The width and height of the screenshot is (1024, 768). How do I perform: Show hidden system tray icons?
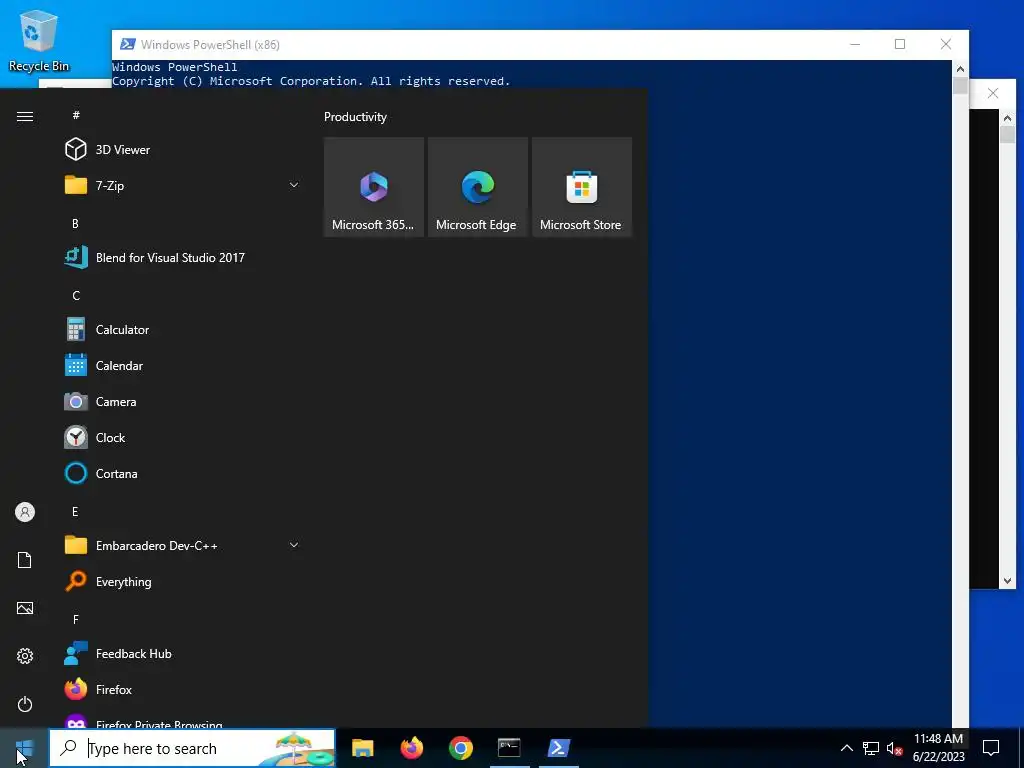tap(846, 748)
